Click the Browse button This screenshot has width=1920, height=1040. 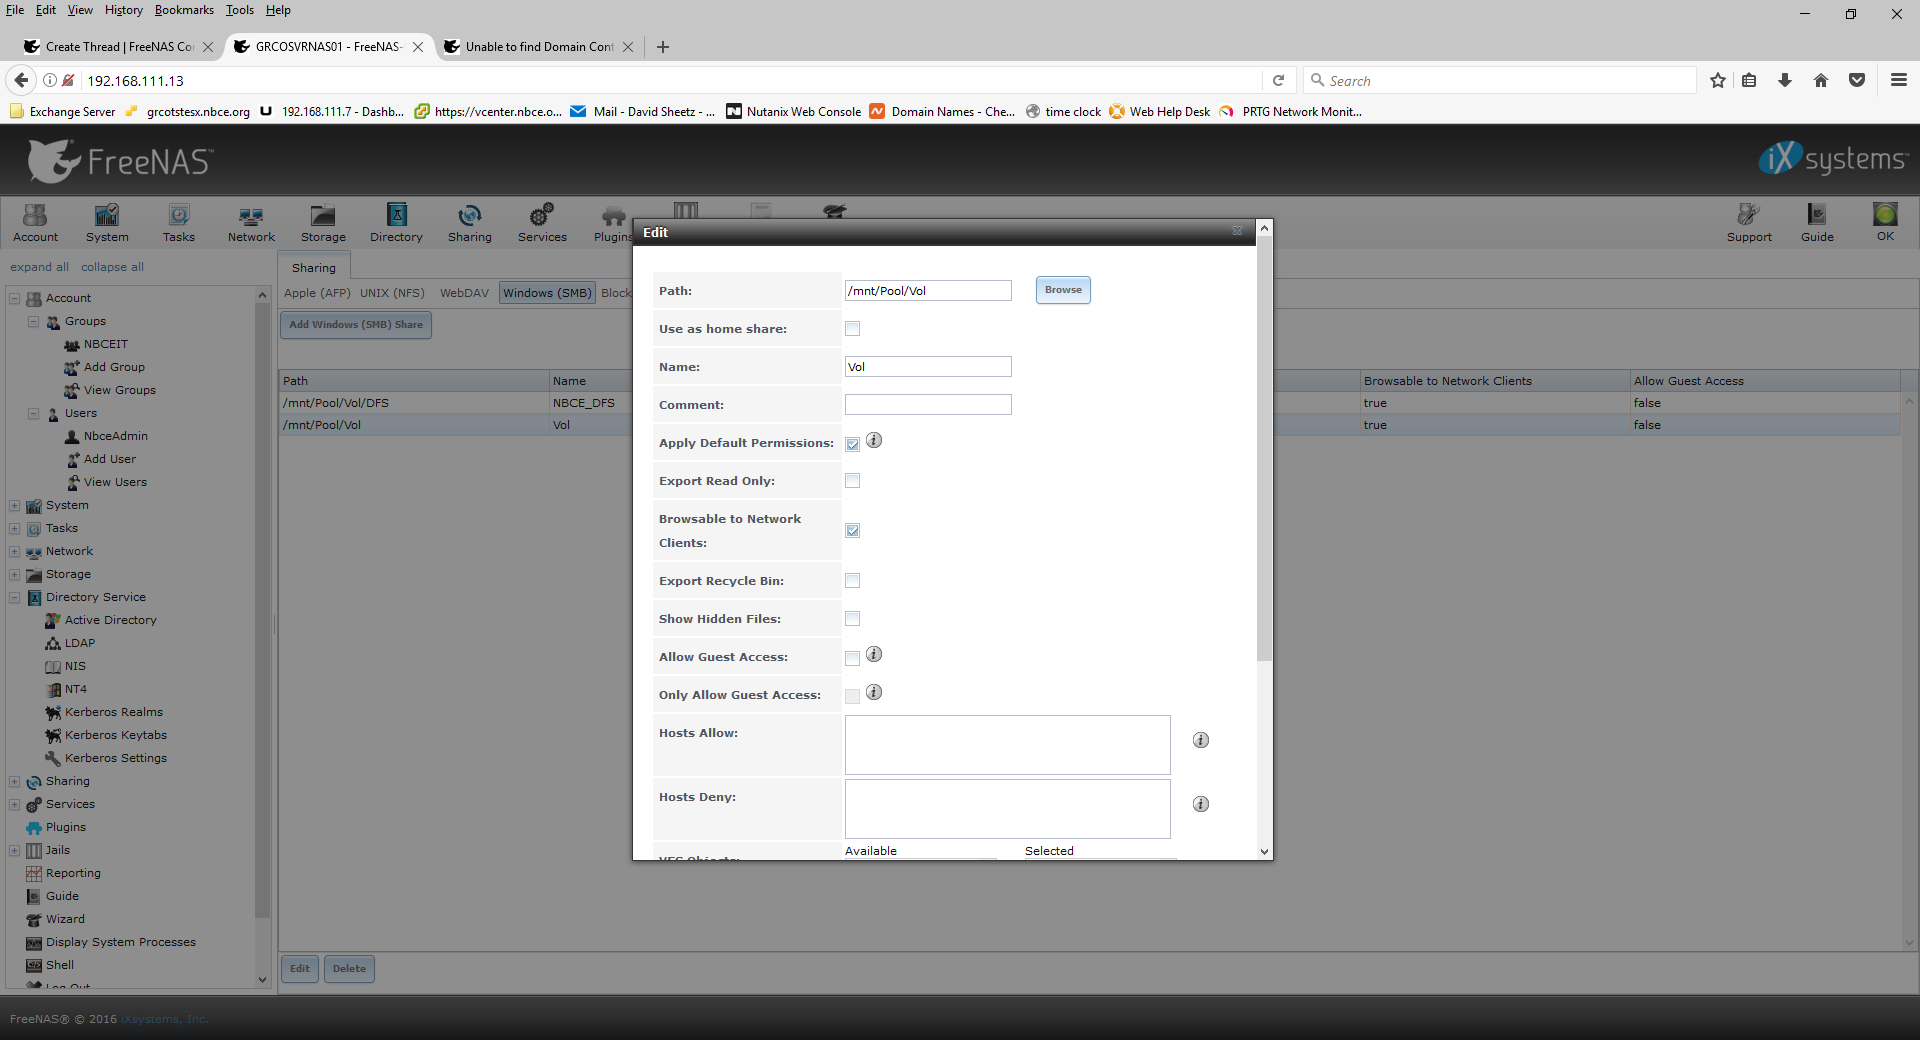click(1063, 290)
